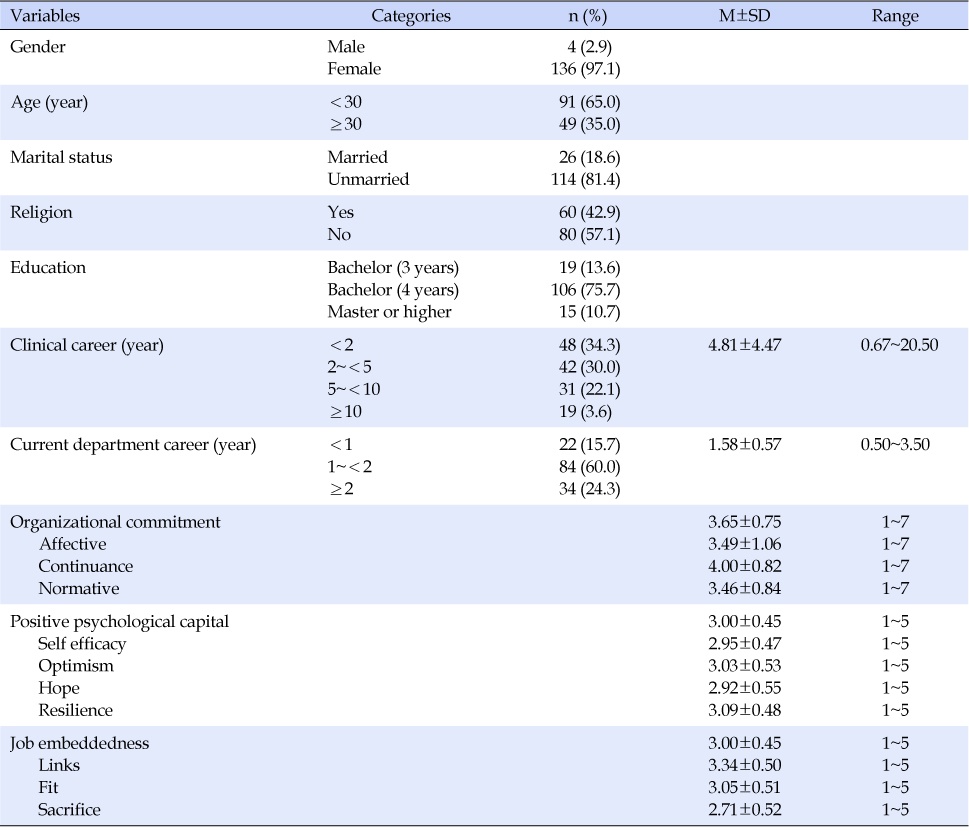The width and height of the screenshot is (969, 831).
Task: Click the M±SD column header
Action: [744, 16]
